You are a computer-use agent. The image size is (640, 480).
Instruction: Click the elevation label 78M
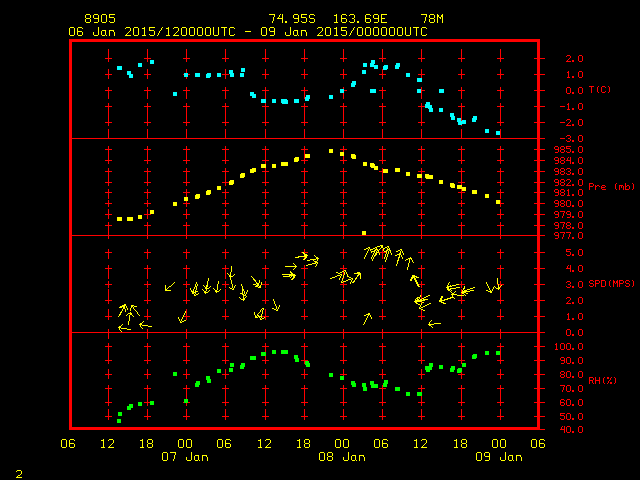(432, 19)
